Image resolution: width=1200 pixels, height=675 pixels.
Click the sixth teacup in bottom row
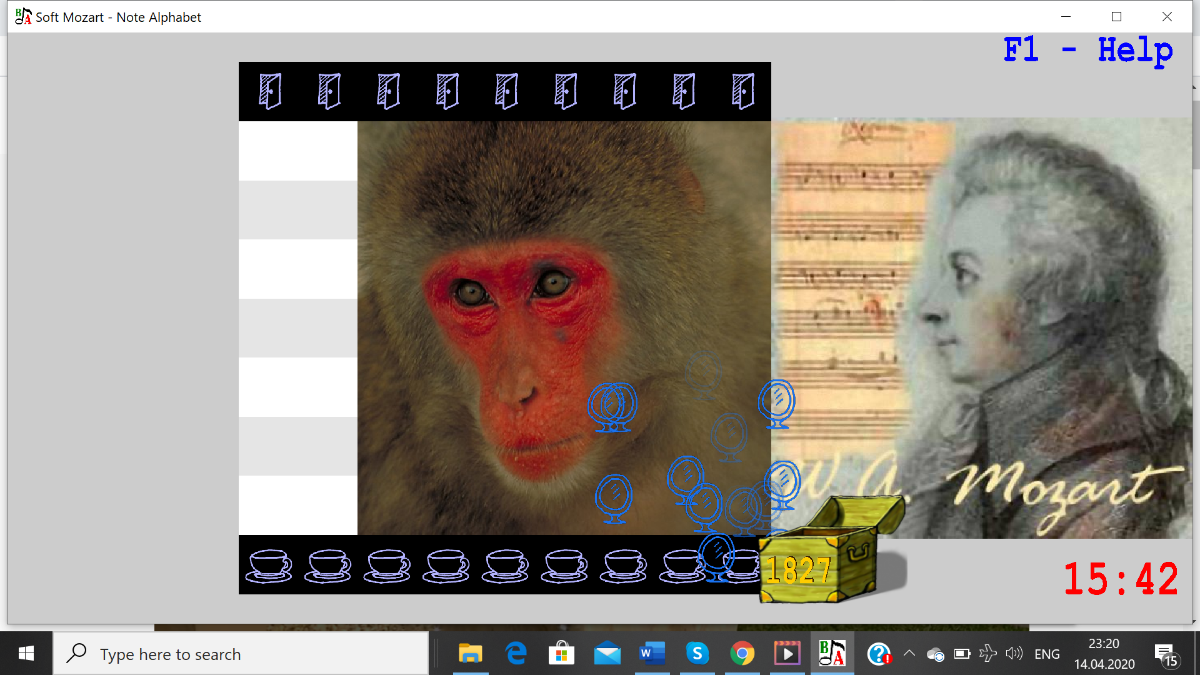coord(565,566)
